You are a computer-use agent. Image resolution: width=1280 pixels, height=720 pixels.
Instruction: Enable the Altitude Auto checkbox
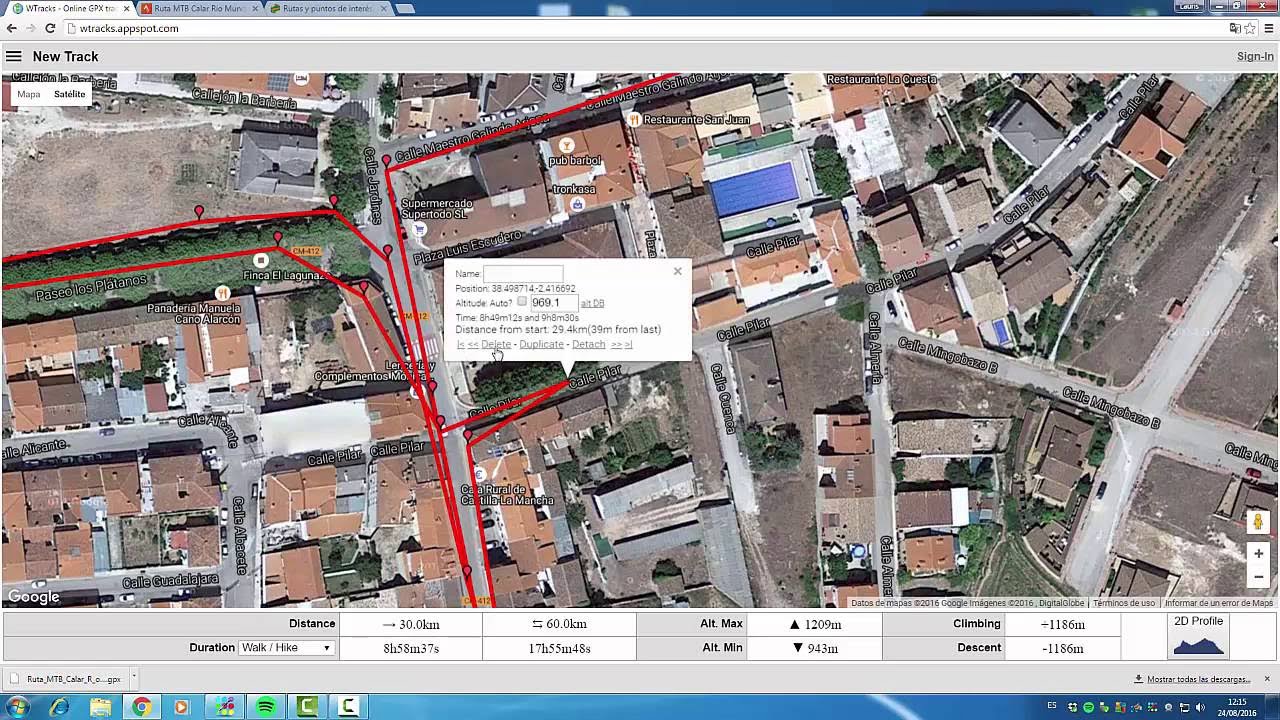522,301
